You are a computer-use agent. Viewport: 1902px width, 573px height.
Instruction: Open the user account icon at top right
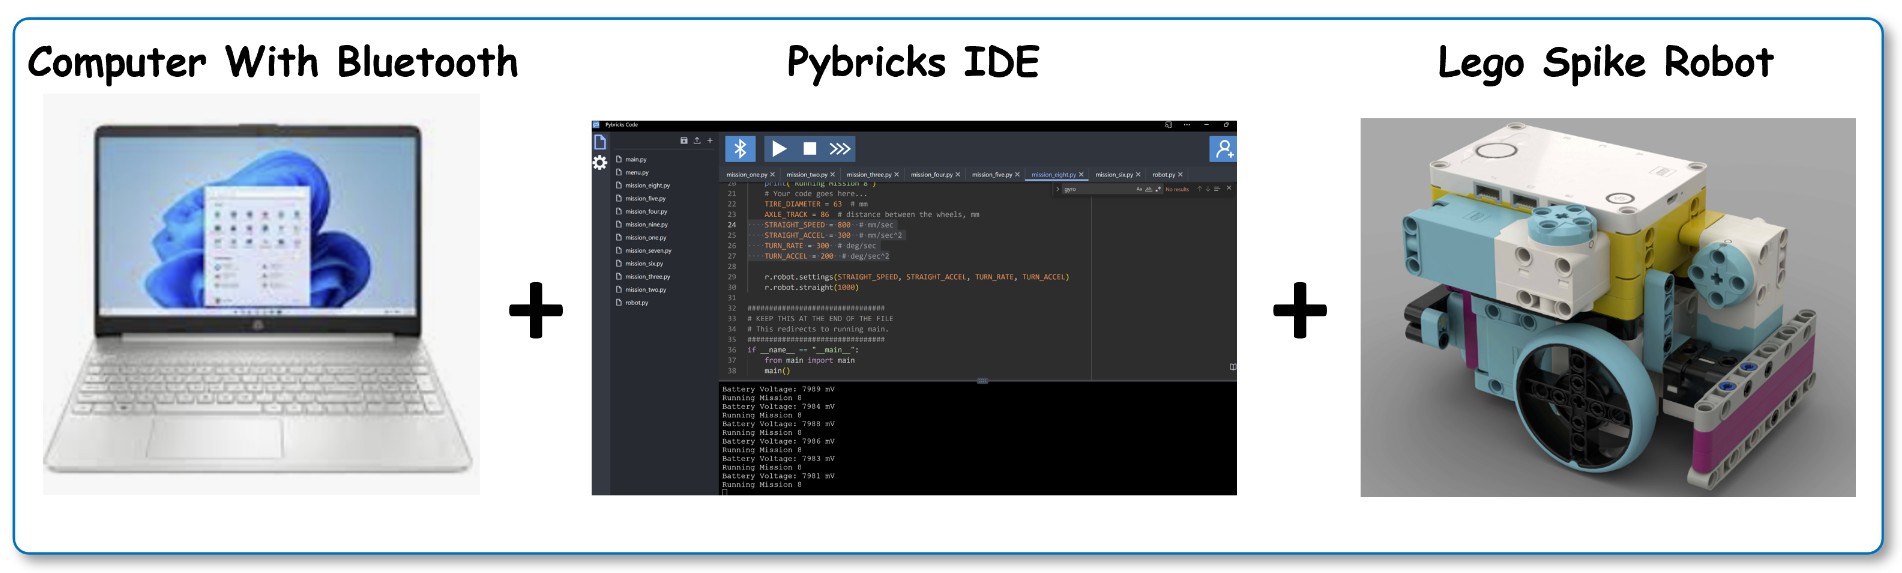pos(1224,149)
